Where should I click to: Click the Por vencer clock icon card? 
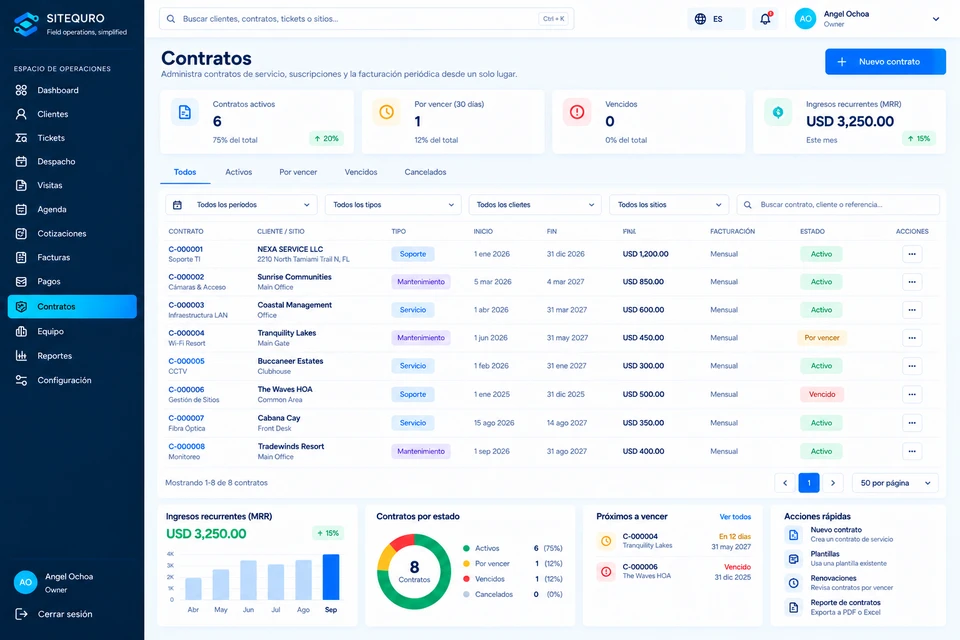coord(386,112)
